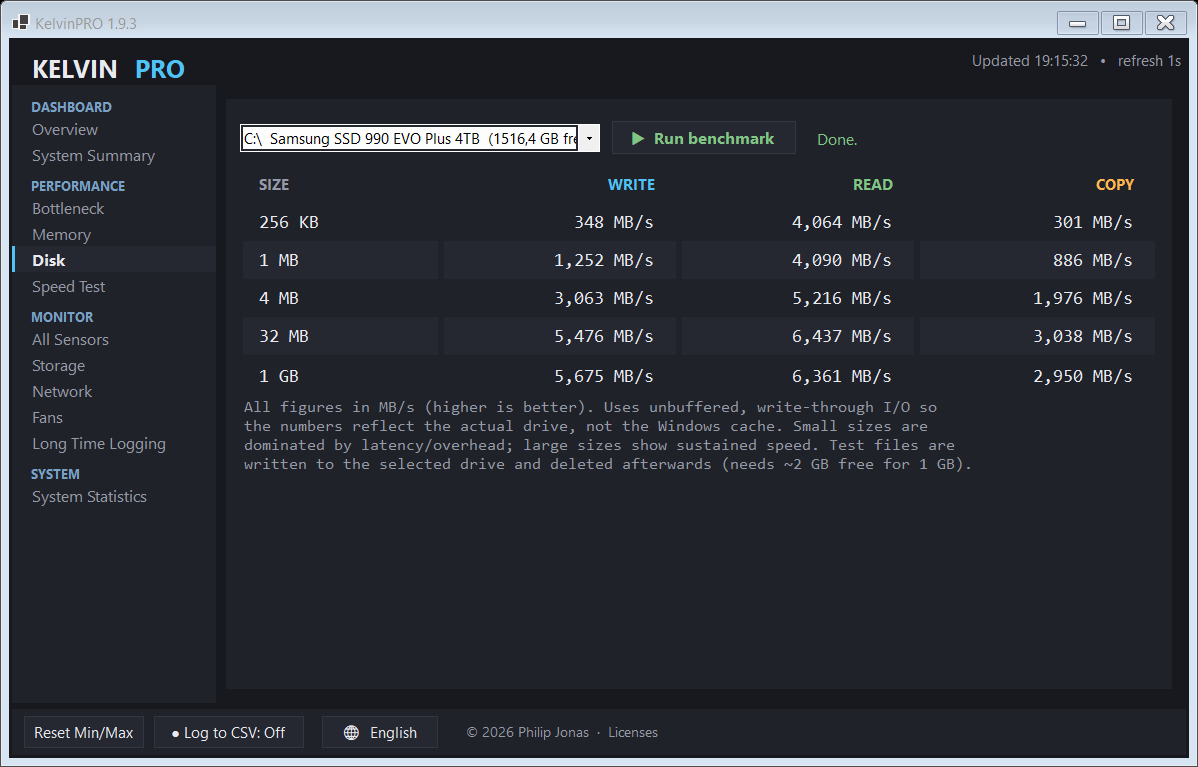Minimize the KelvinPRO window

coord(1078,23)
